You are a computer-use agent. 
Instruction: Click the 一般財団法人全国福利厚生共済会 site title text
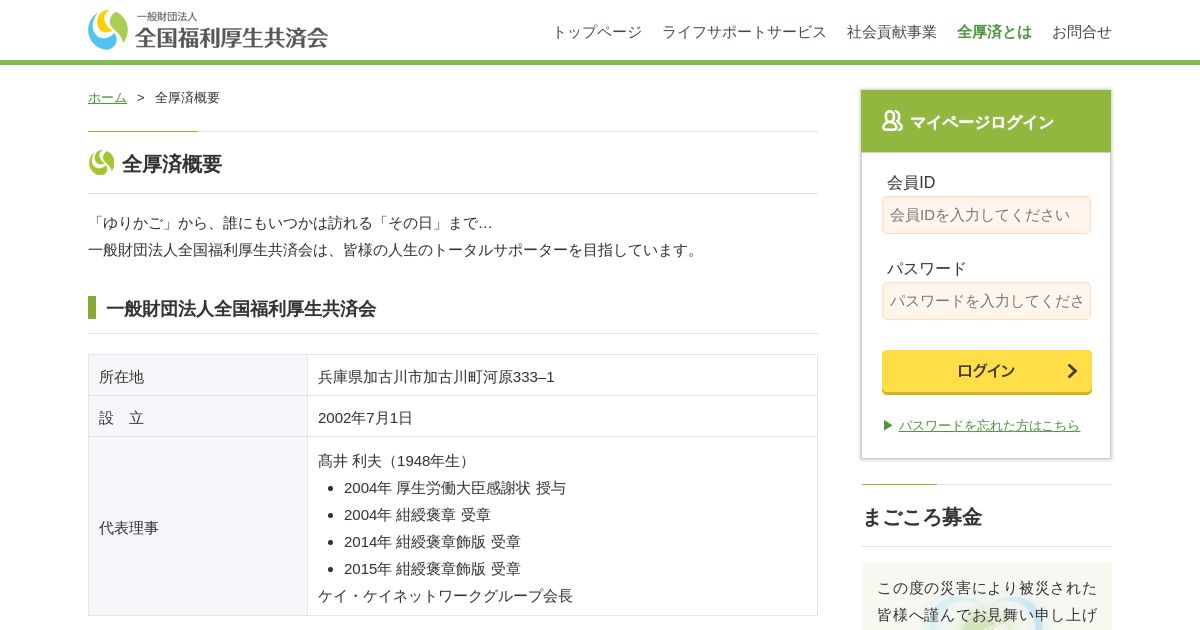click(231, 31)
